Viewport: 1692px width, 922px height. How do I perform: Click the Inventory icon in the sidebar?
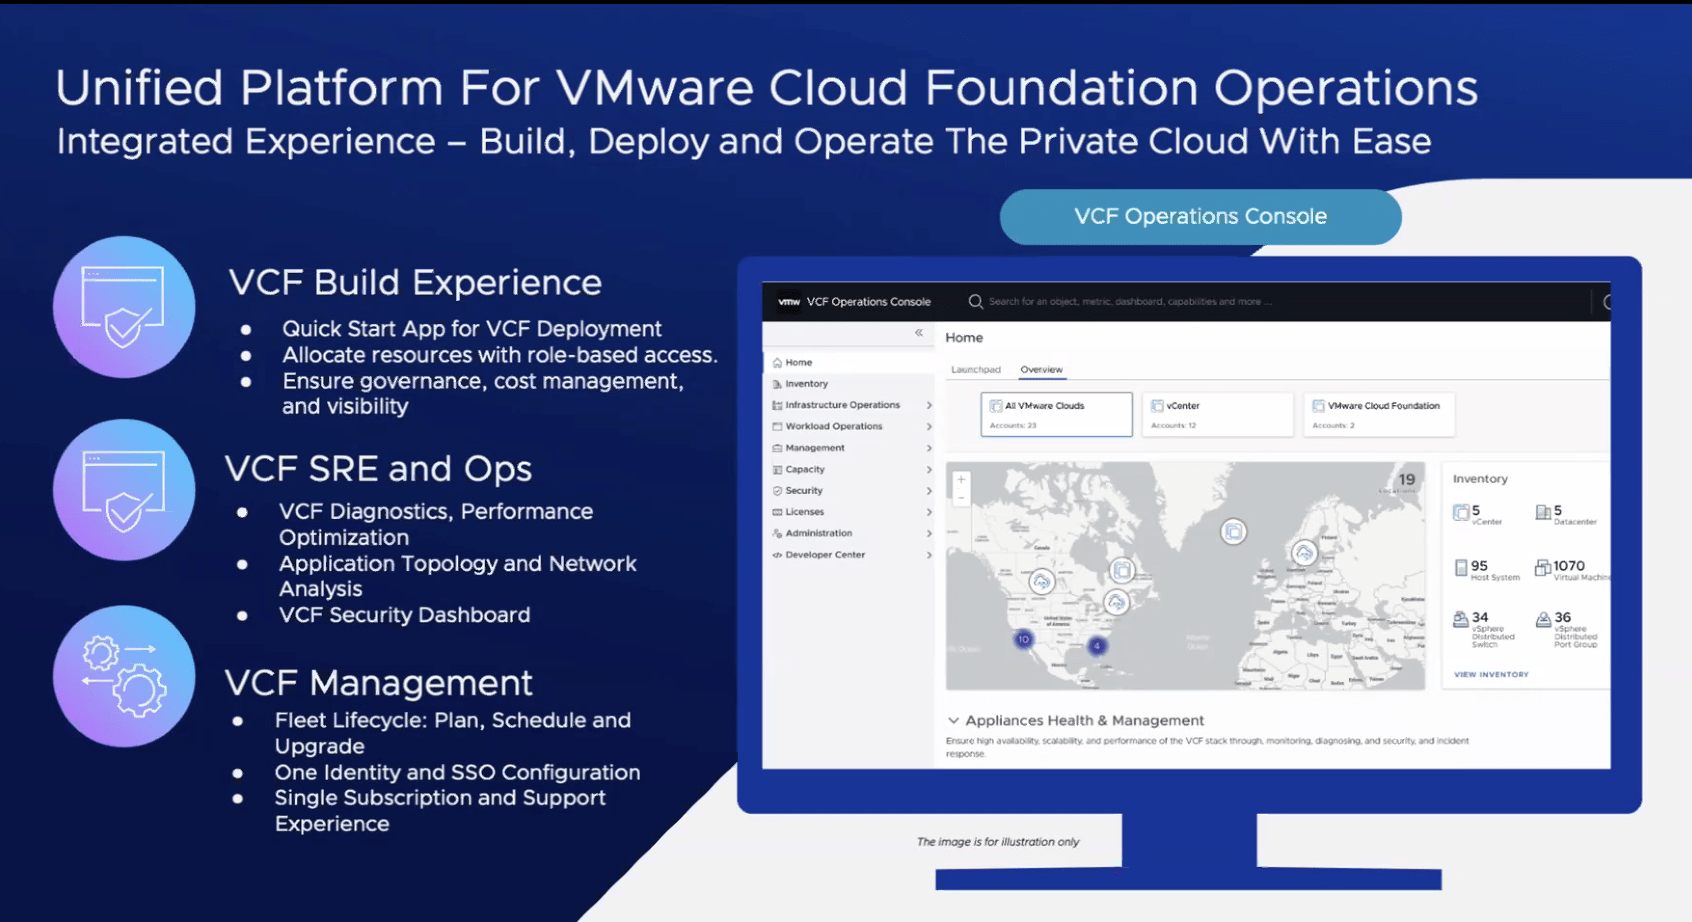777,384
